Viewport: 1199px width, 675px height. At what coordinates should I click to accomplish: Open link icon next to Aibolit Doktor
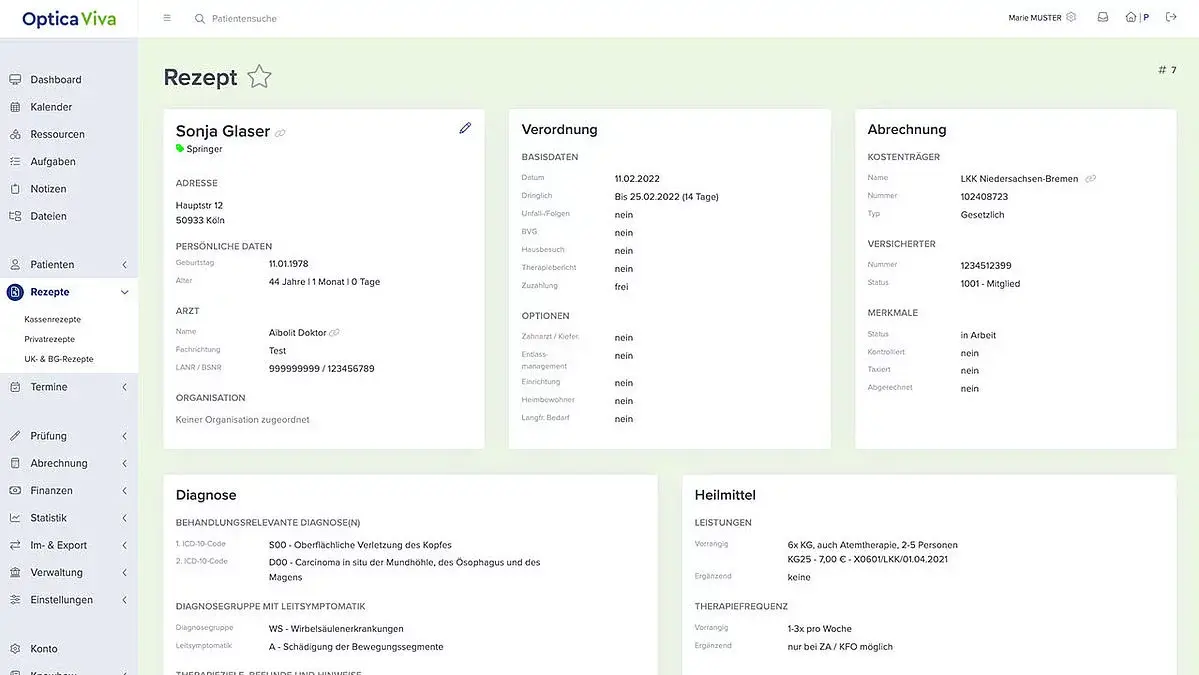tap(334, 333)
